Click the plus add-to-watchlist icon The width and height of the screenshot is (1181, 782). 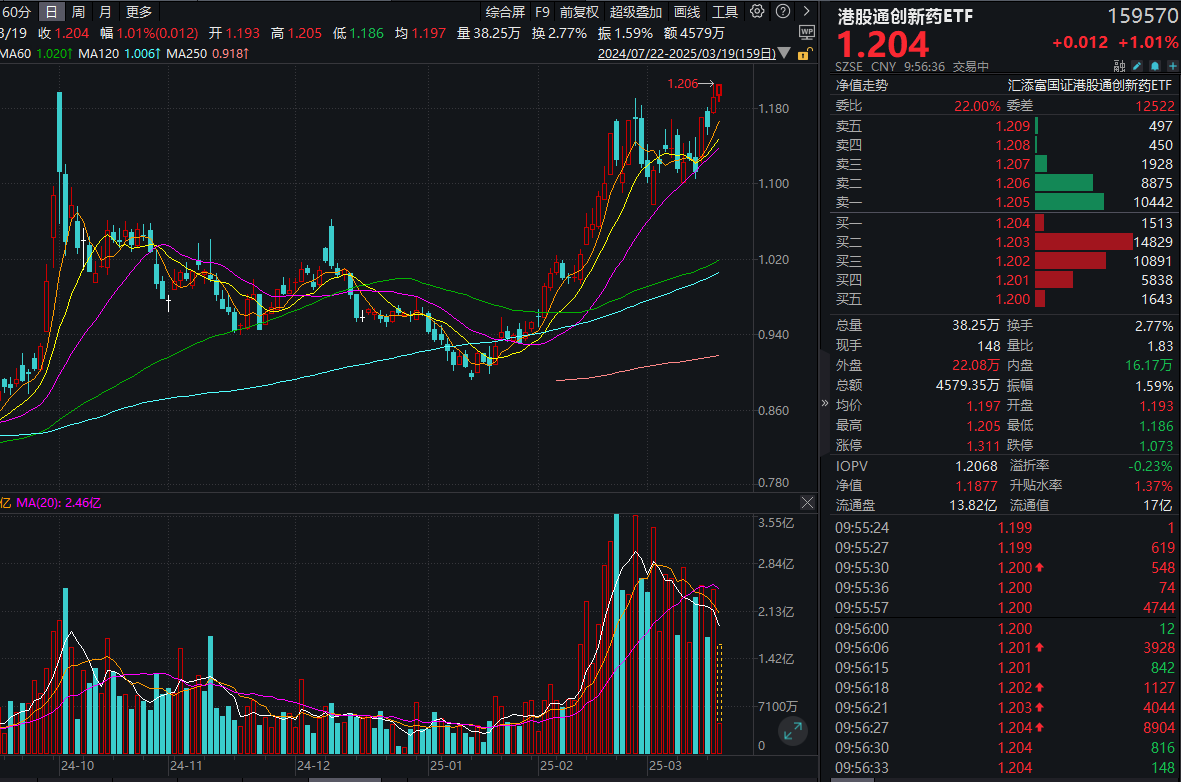point(1173,63)
